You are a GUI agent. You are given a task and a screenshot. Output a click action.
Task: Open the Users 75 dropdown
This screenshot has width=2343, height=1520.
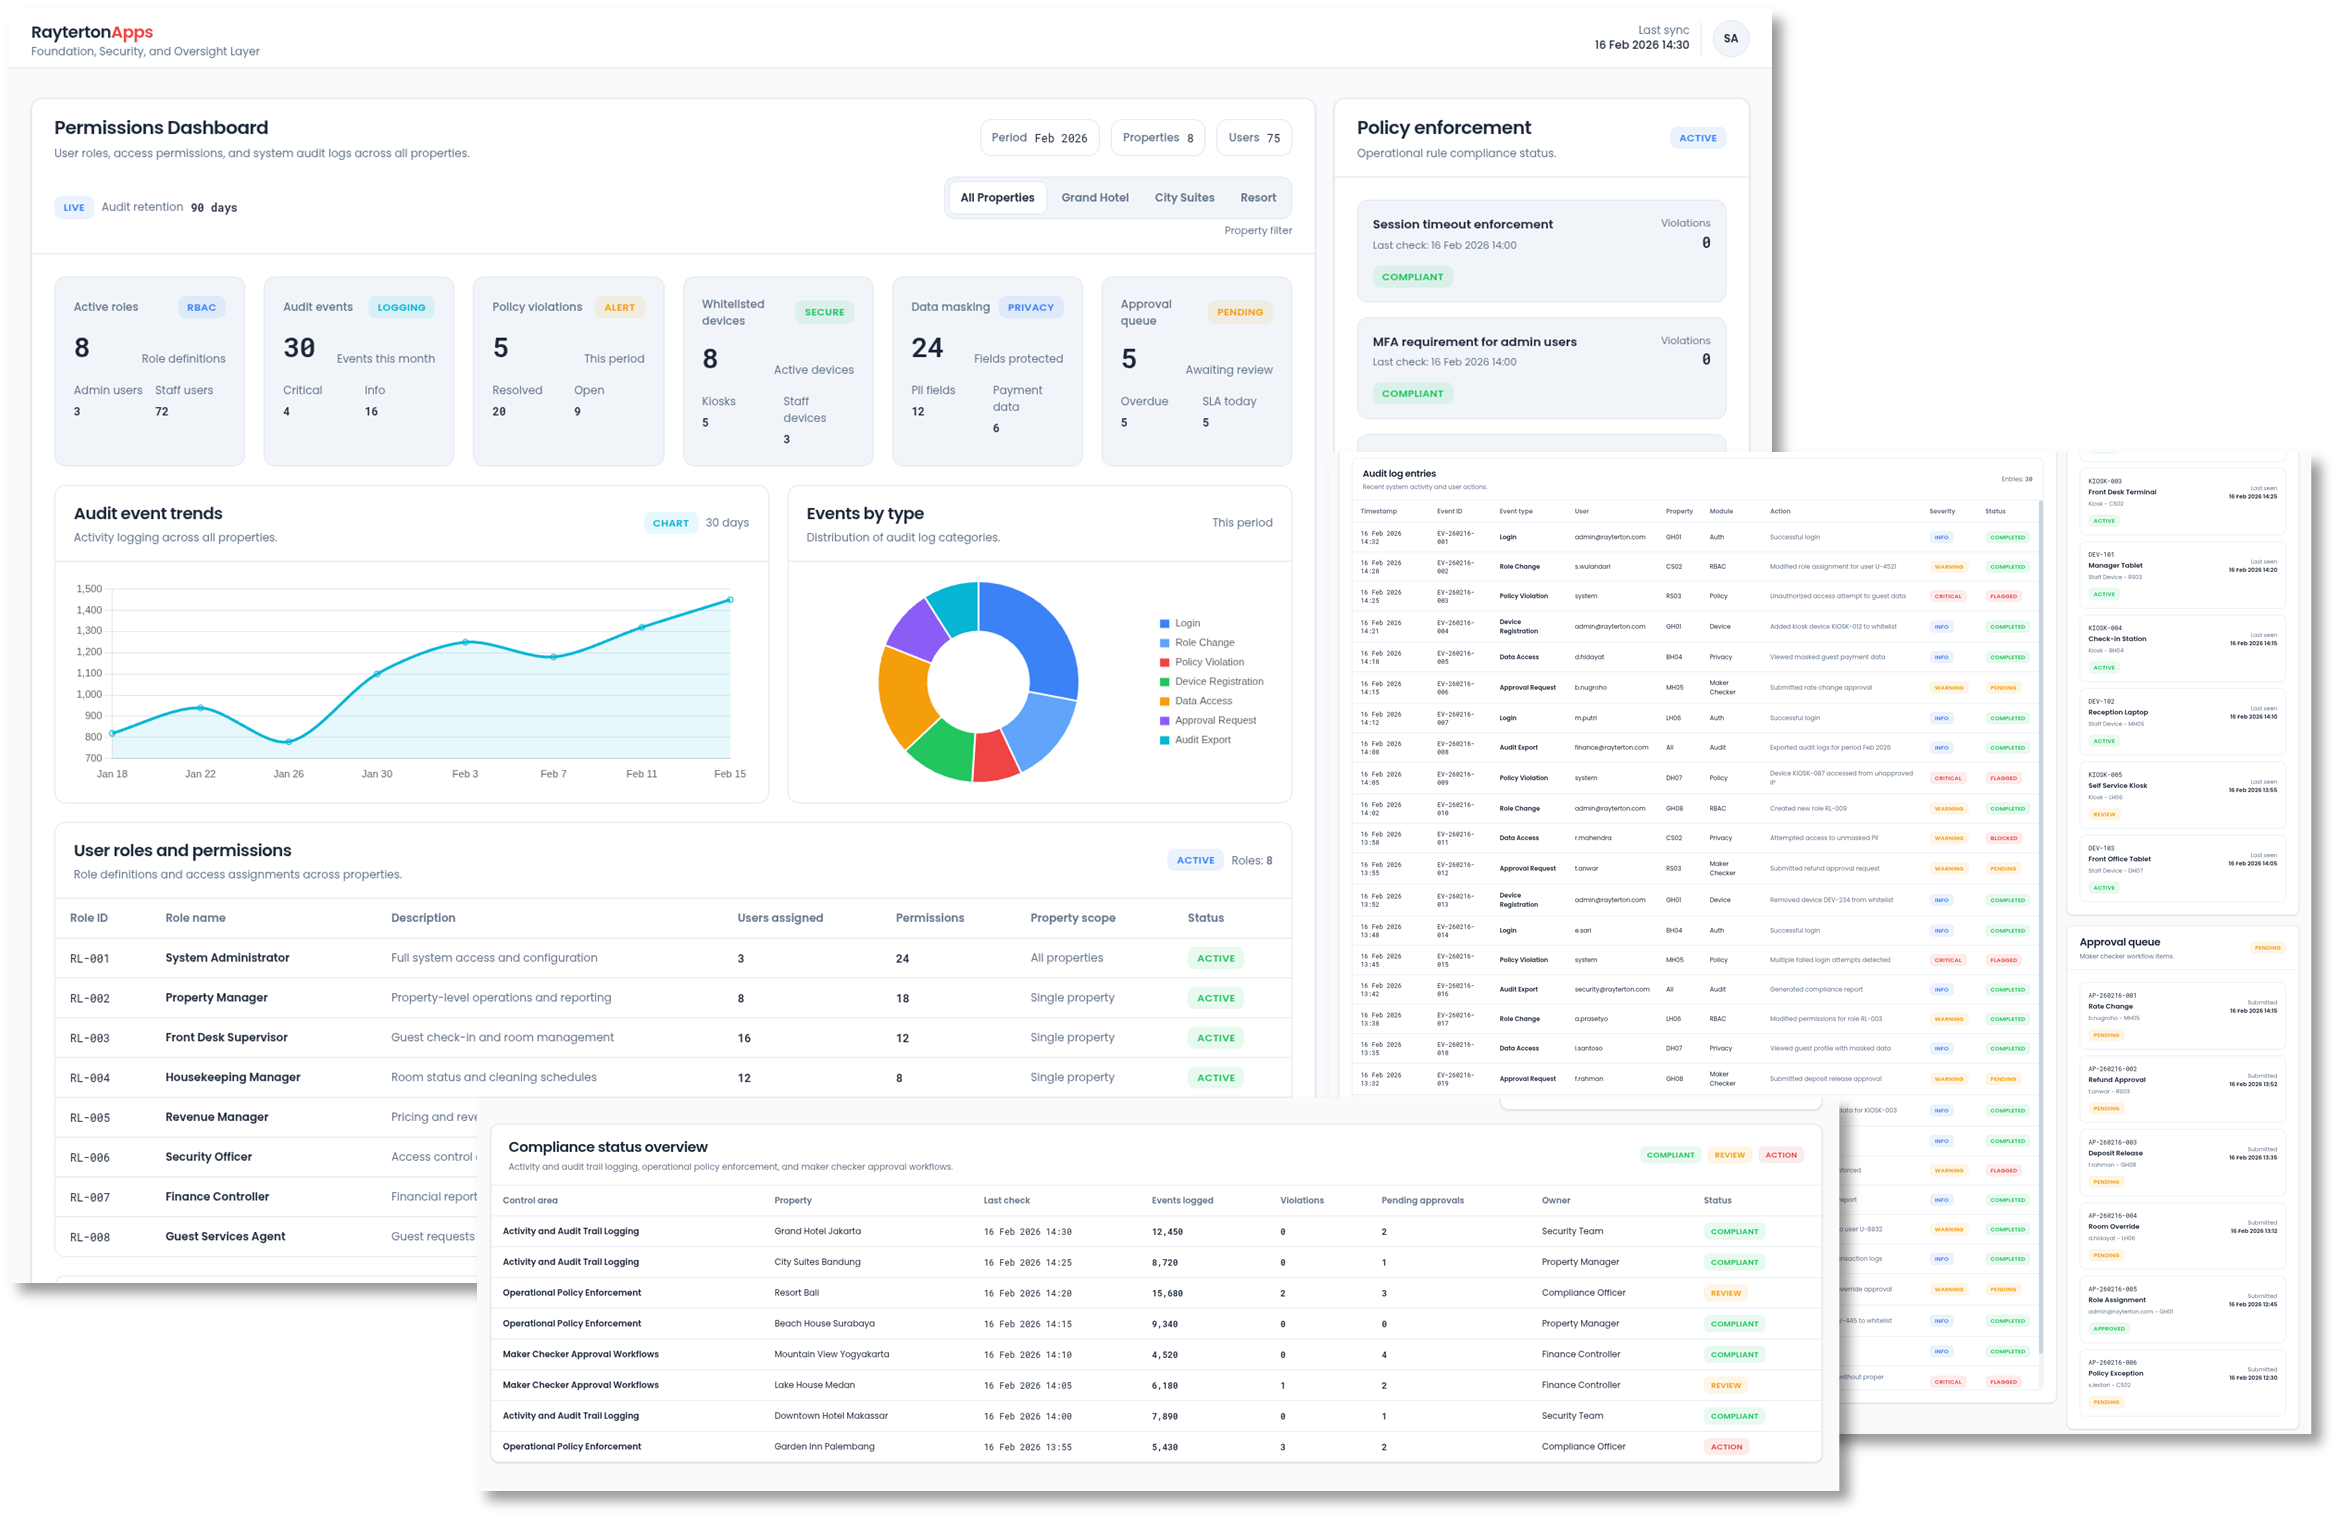pyautogui.click(x=1253, y=137)
